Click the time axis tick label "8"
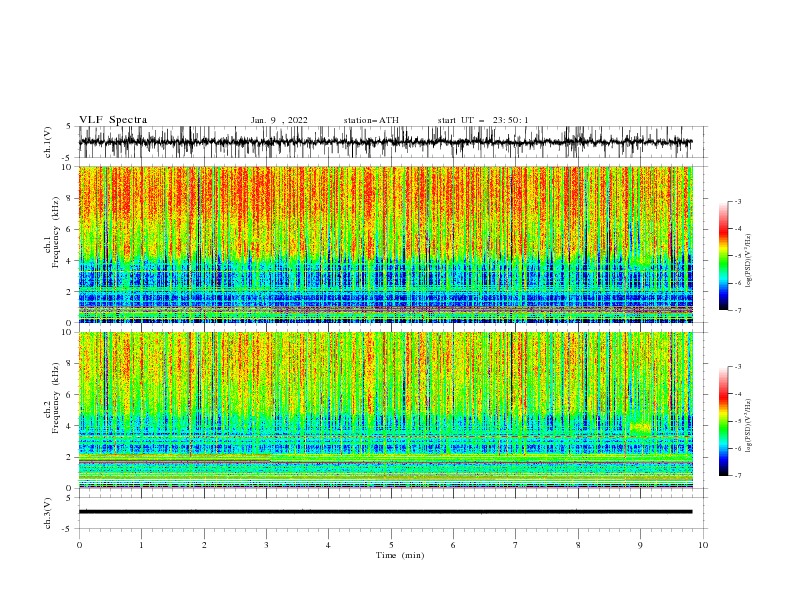792x612 pixels. (578, 545)
